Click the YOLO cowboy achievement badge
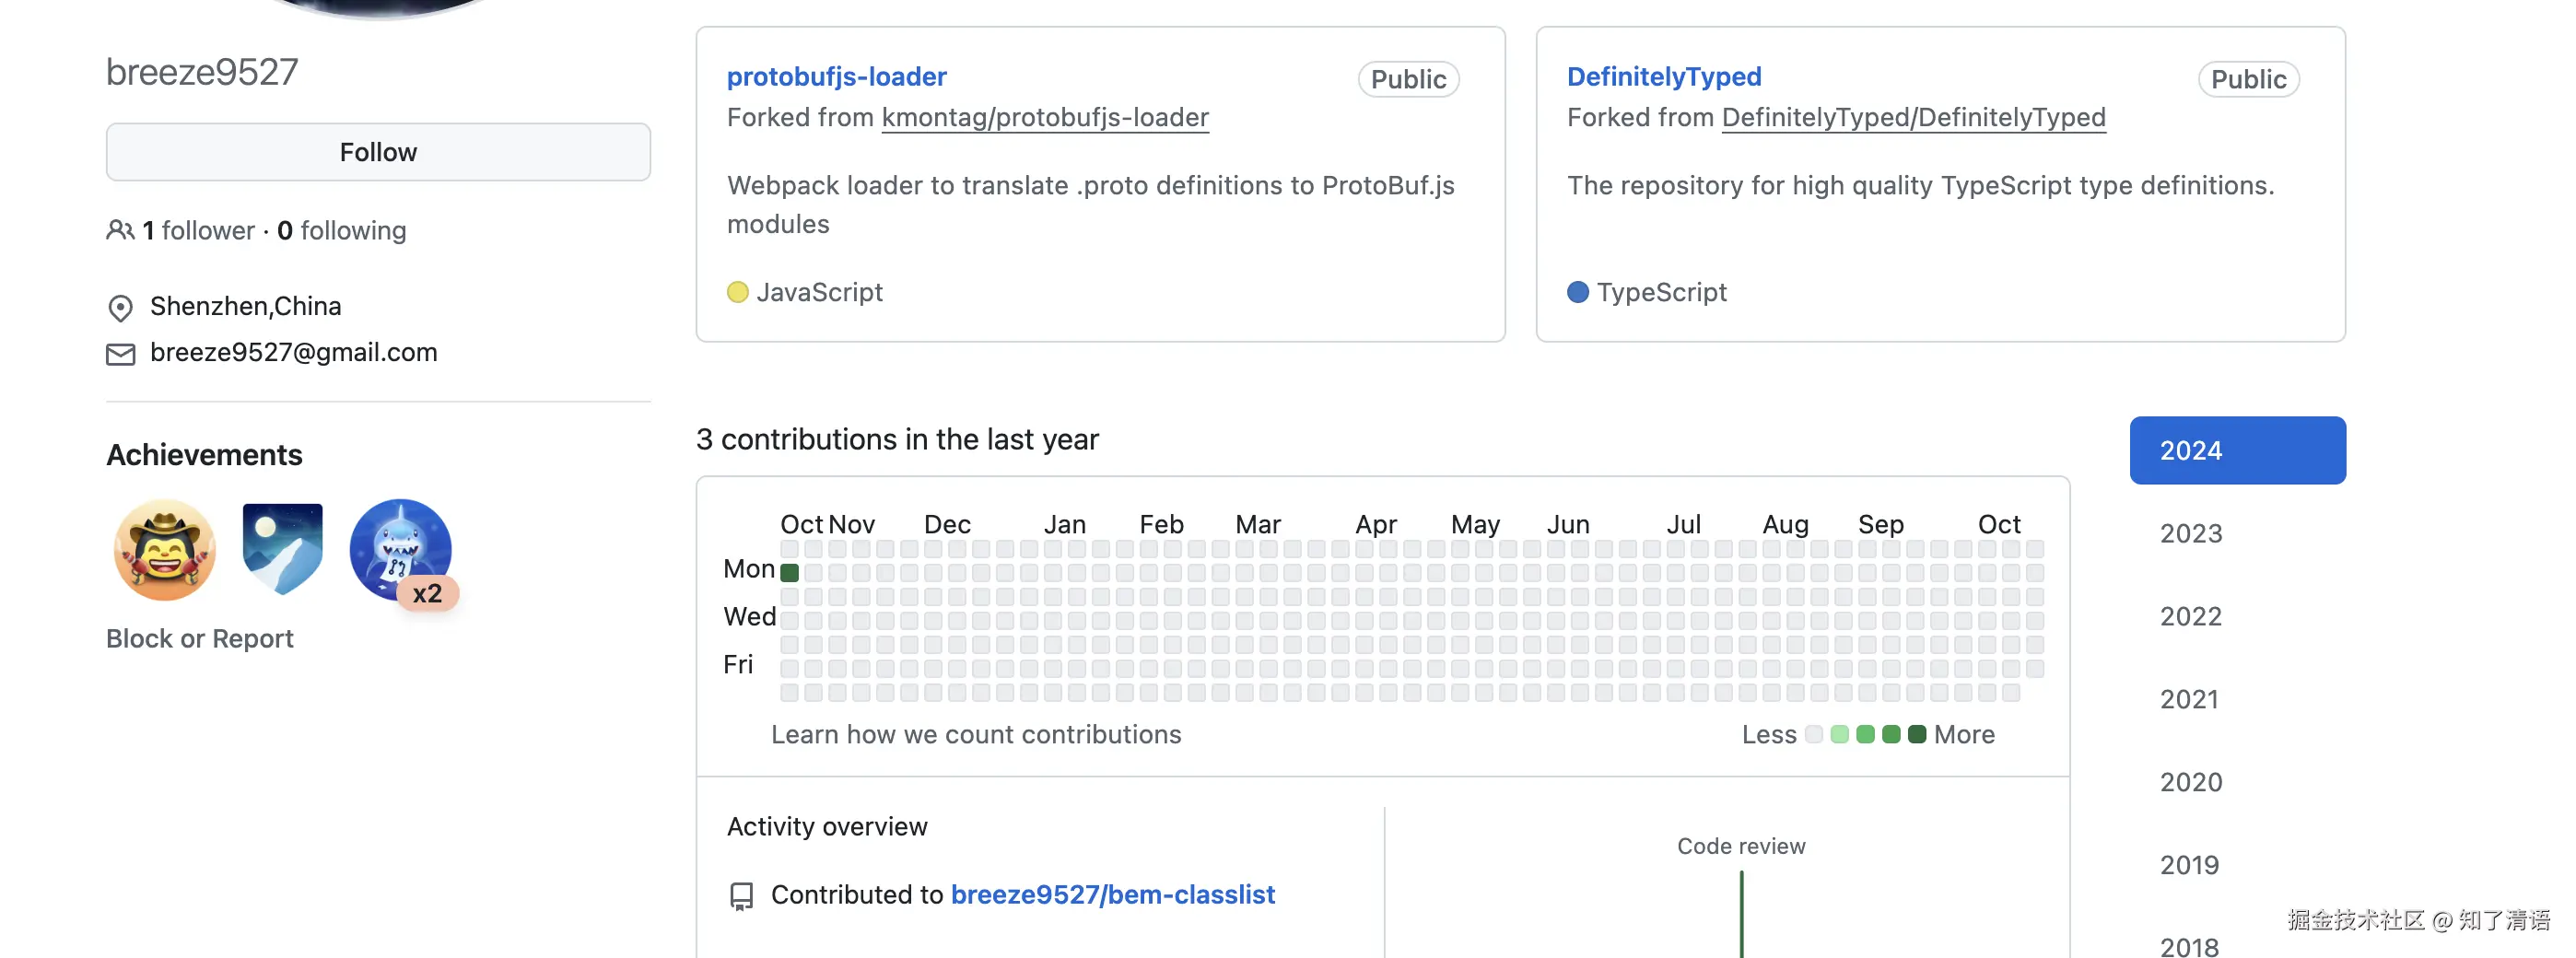2576x958 pixels. tap(165, 550)
